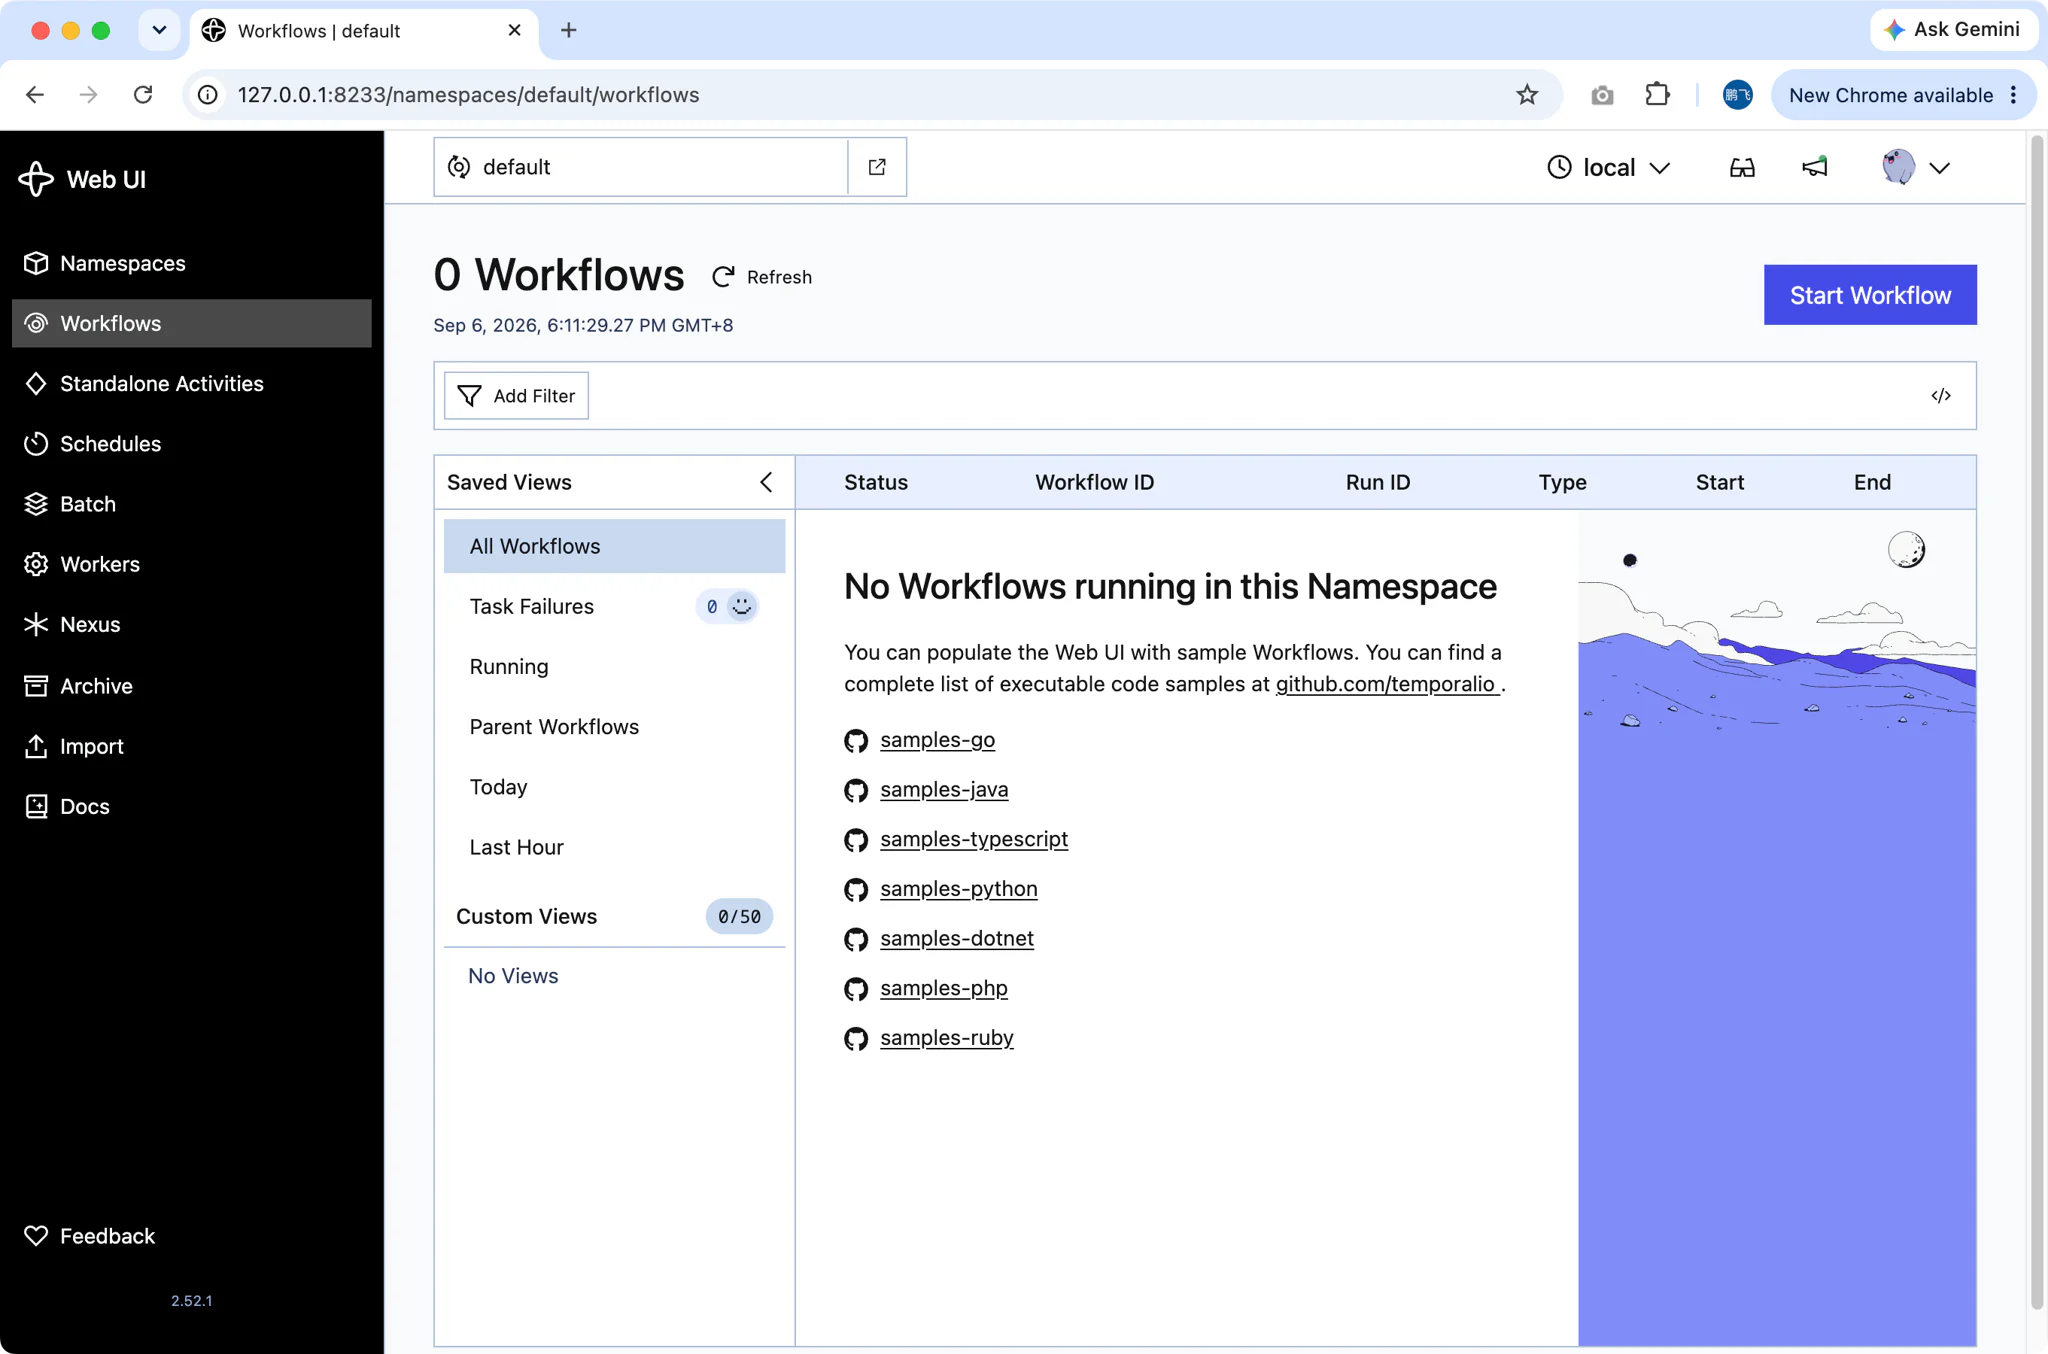Click the End column header
The height and width of the screenshot is (1354, 2048).
point(1872,482)
